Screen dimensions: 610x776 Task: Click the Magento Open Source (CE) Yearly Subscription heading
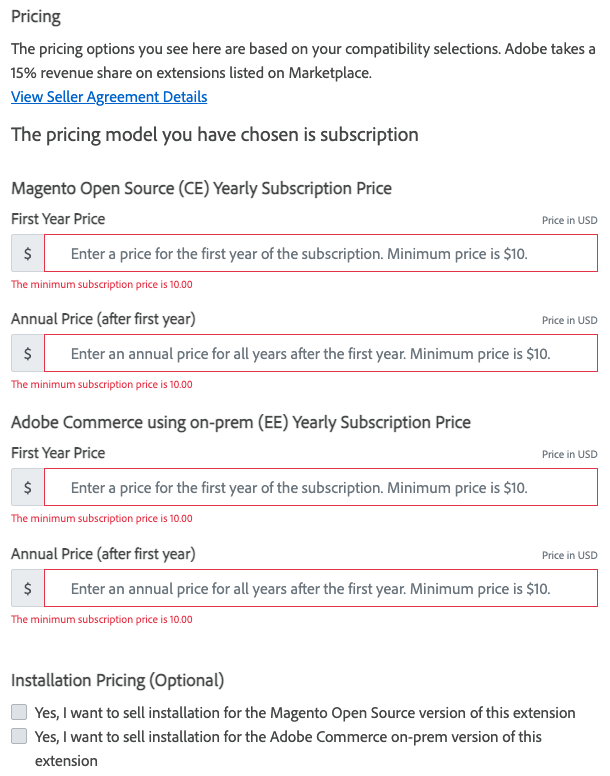point(201,188)
